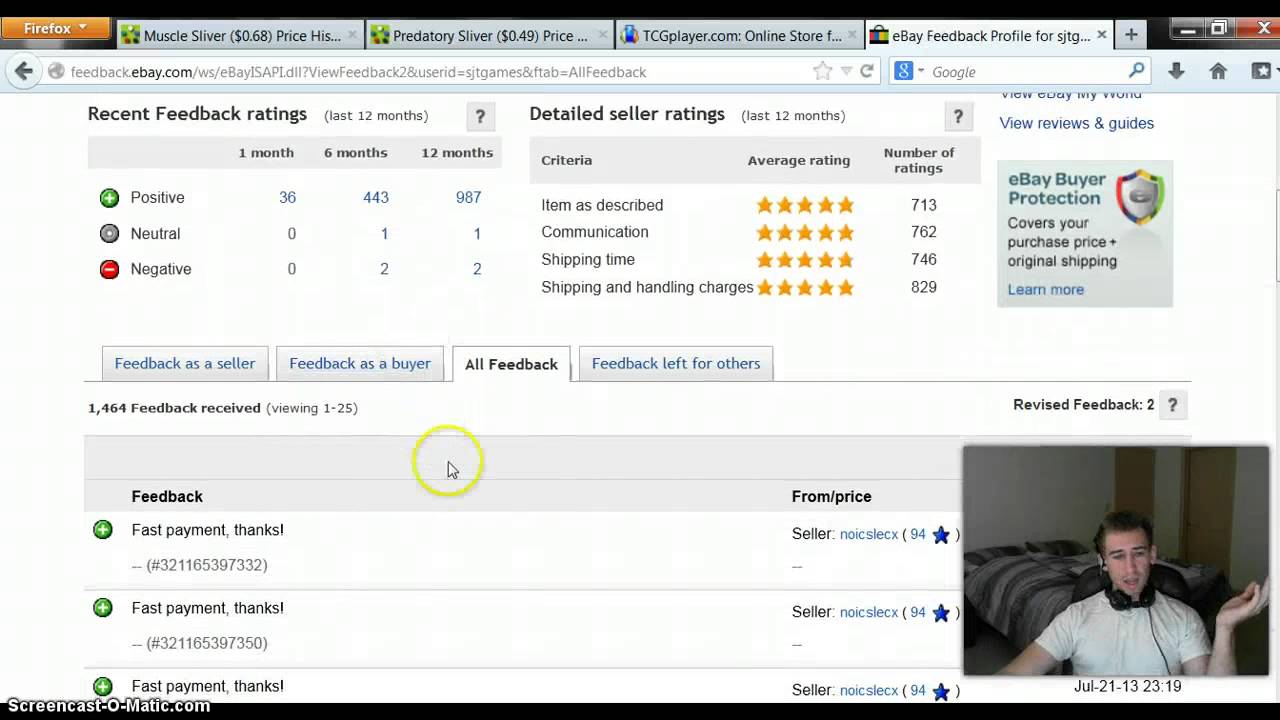The width and height of the screenshot is (1280, 720).
Task: Open View reviews & guides link
Action: (1076, 123)
